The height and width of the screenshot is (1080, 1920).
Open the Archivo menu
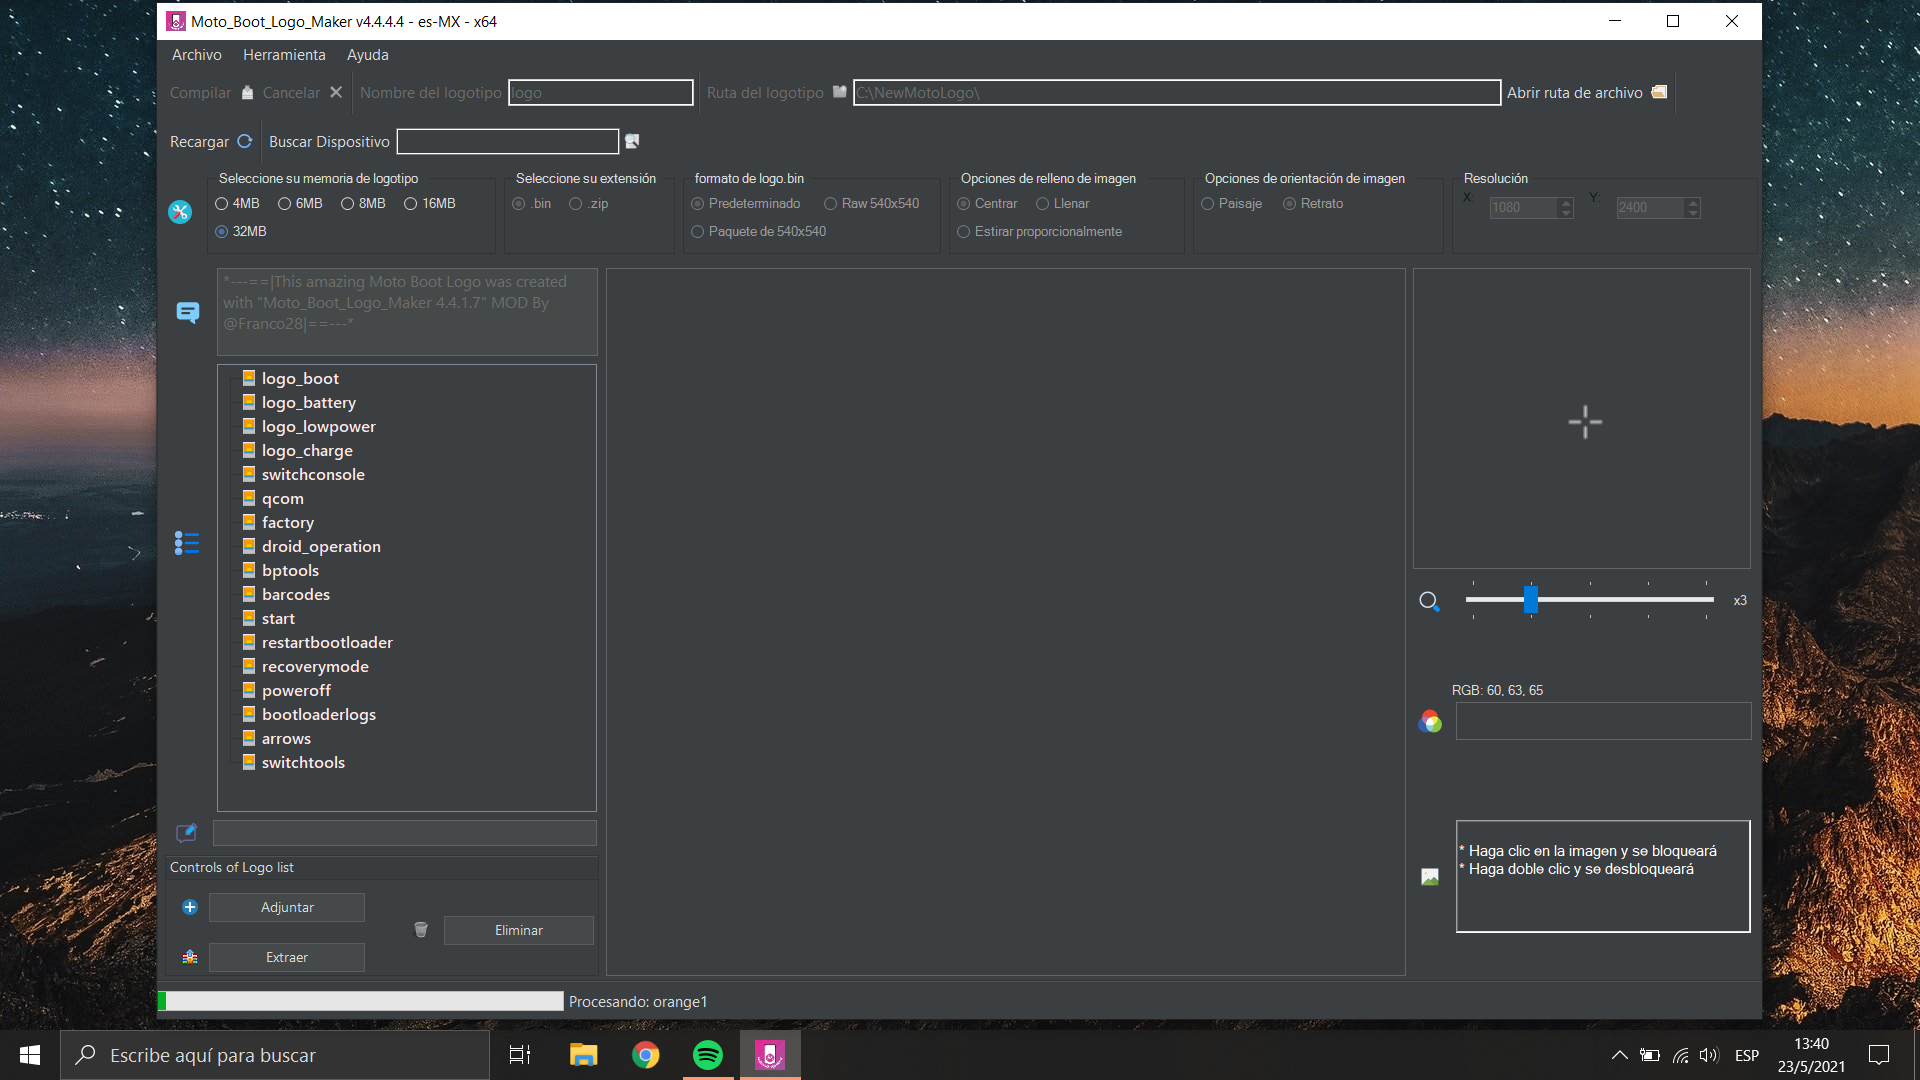196,55
